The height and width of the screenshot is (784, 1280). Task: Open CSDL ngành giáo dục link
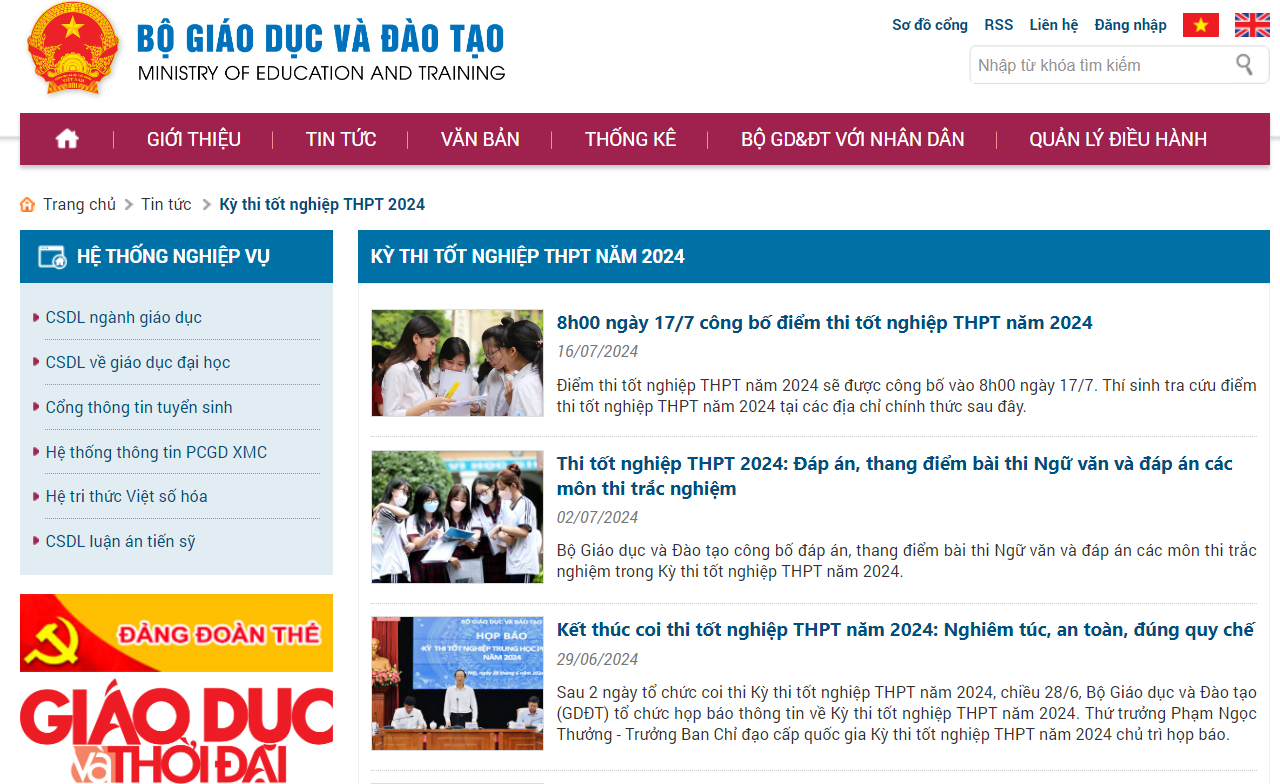tap(124, 317)
